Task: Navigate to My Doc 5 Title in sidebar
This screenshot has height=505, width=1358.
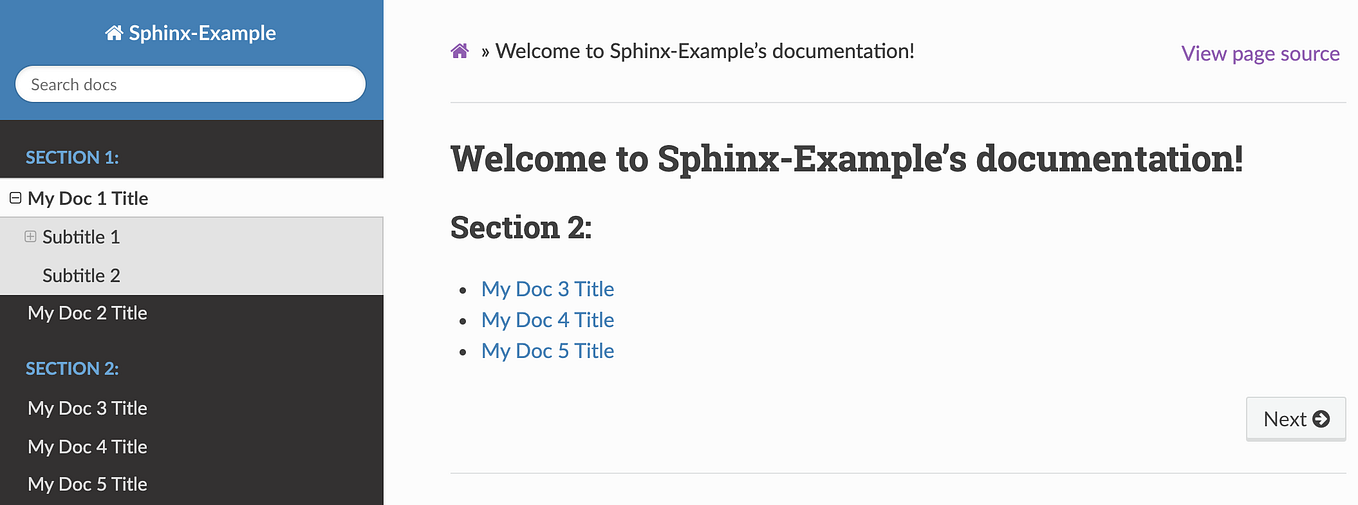Action: tap(88, 484)
